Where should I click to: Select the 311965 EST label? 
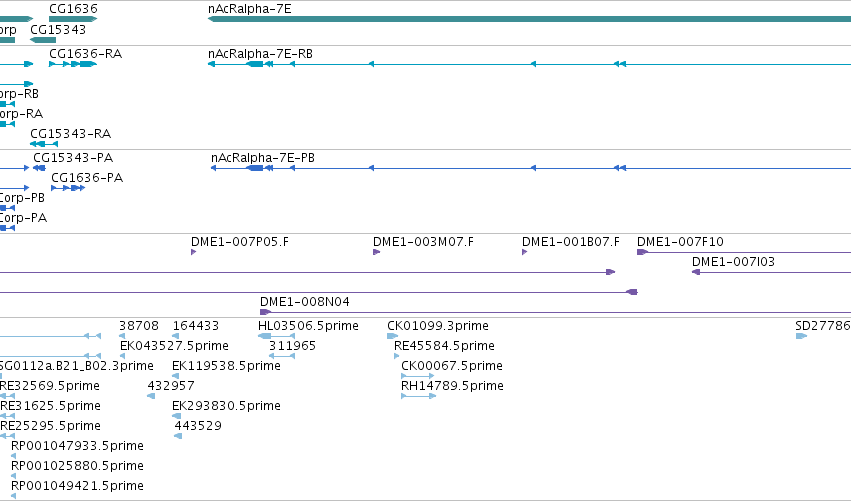[293, 346]
